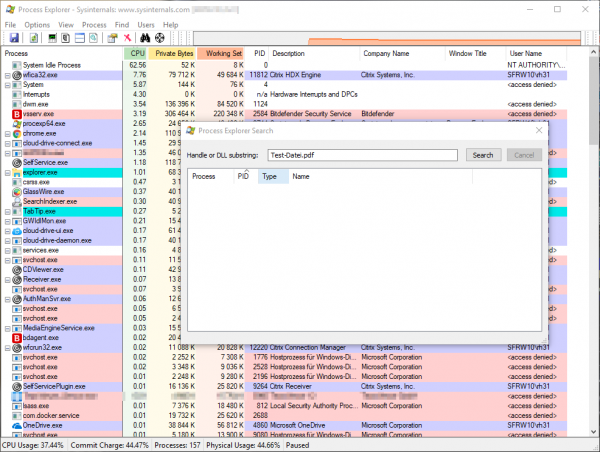Click the CDViewer.exe process icon
Viewport: 600px width, 452px height.
click(16, 270)
